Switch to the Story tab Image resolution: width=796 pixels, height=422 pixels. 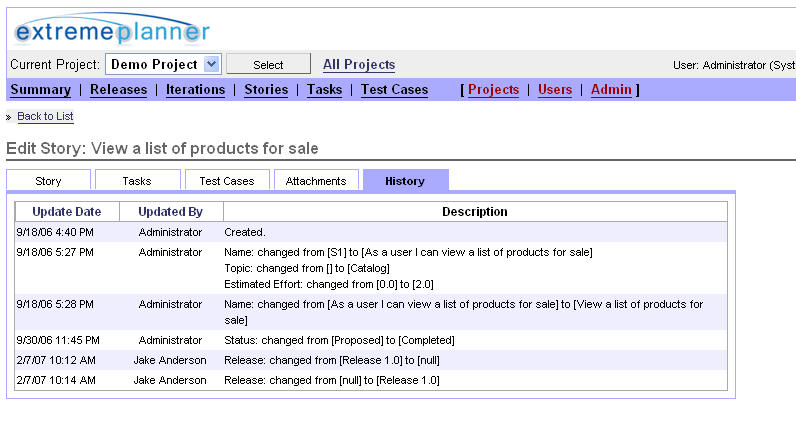(48, 181)
